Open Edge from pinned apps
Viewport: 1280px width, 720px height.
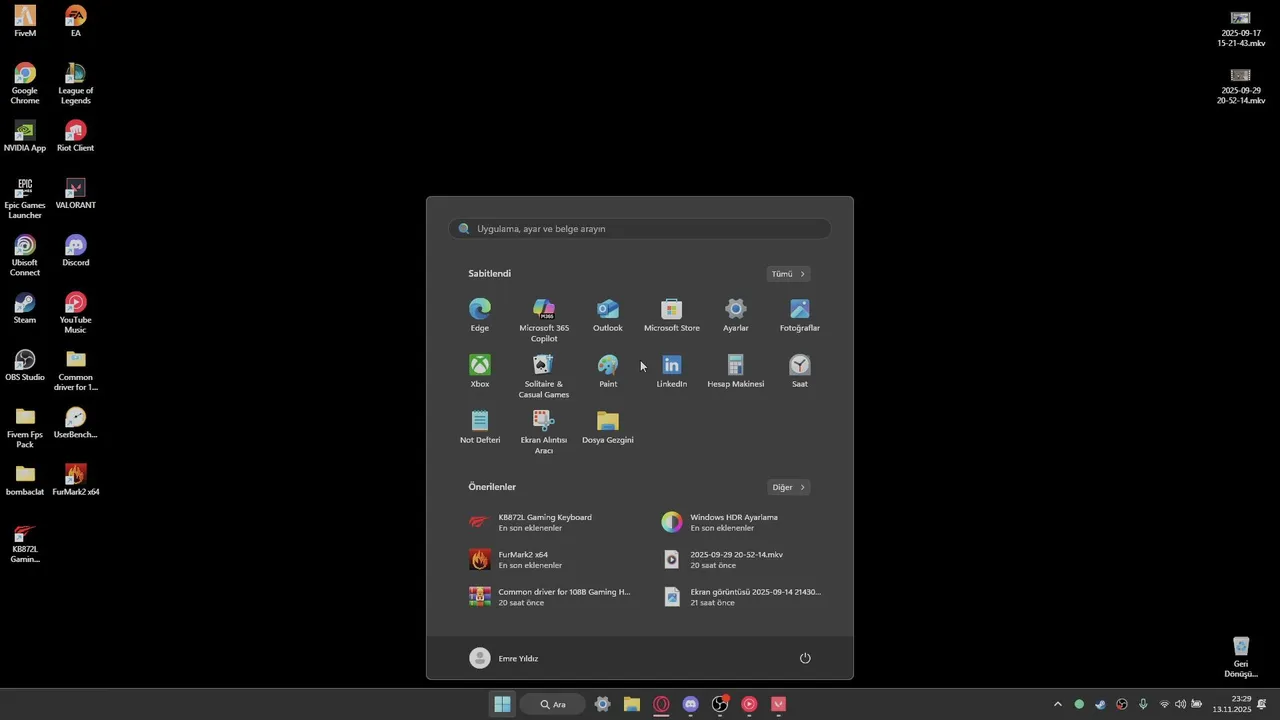point(480,314)
